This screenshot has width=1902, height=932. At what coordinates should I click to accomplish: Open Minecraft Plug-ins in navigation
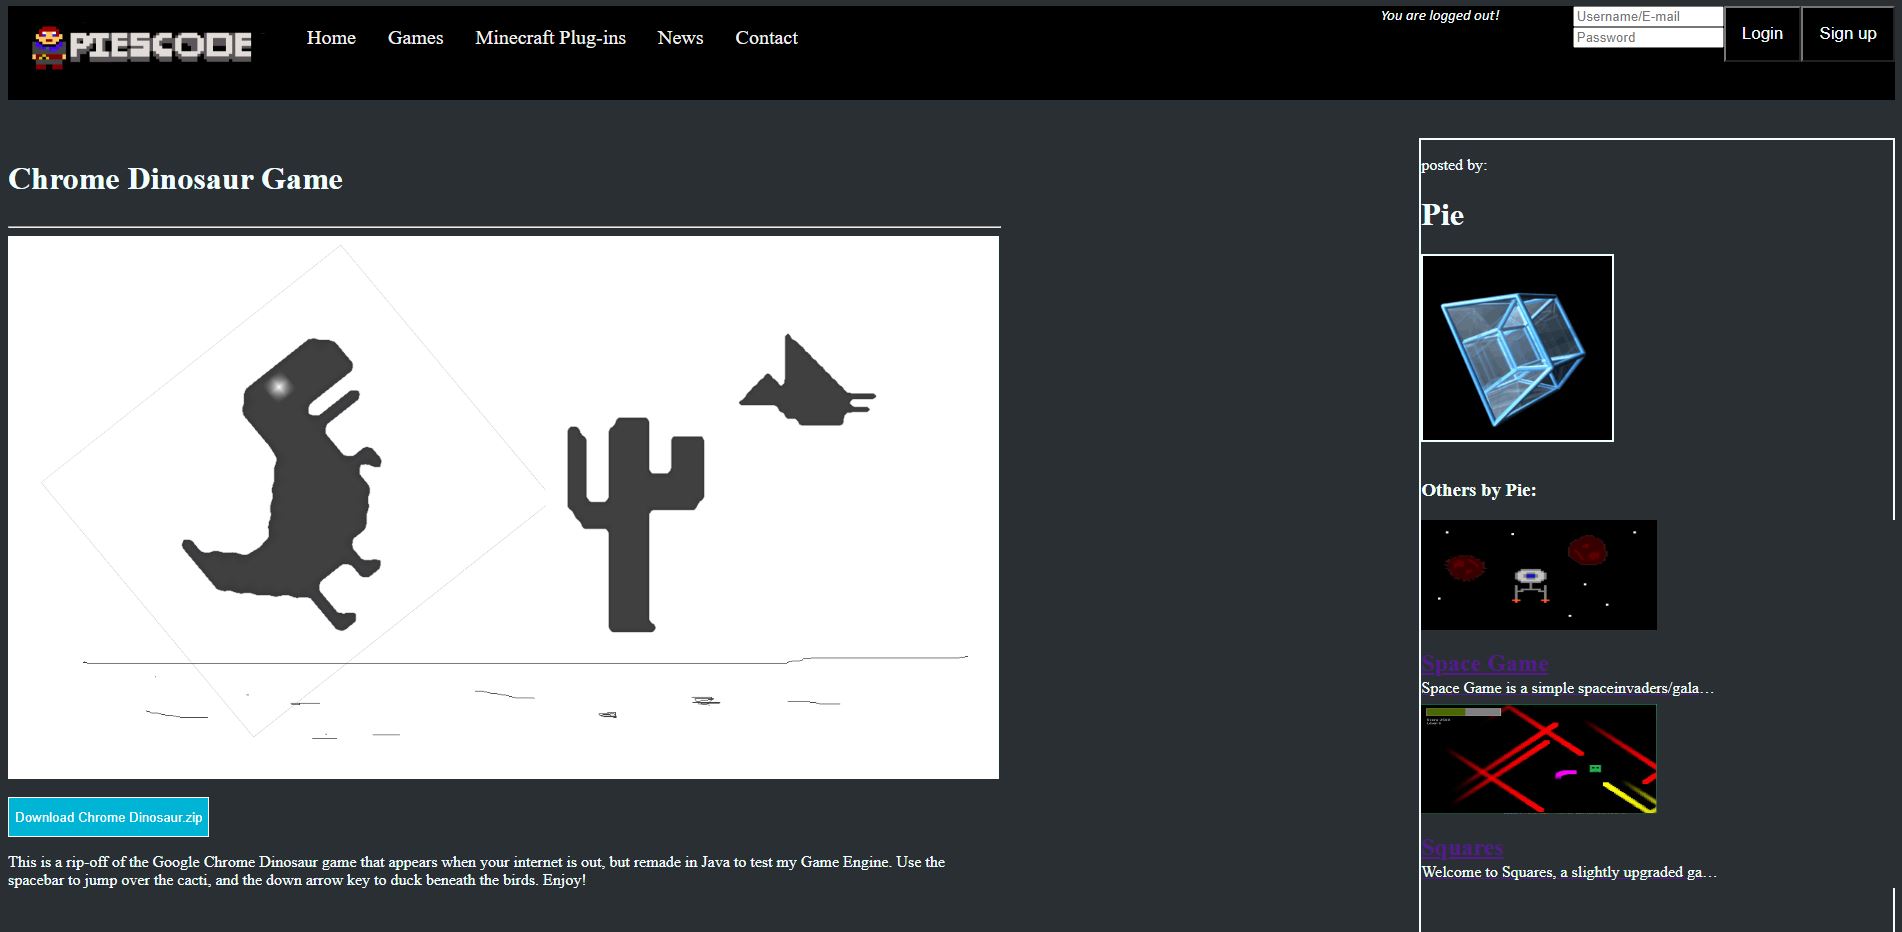coord(550,38)
